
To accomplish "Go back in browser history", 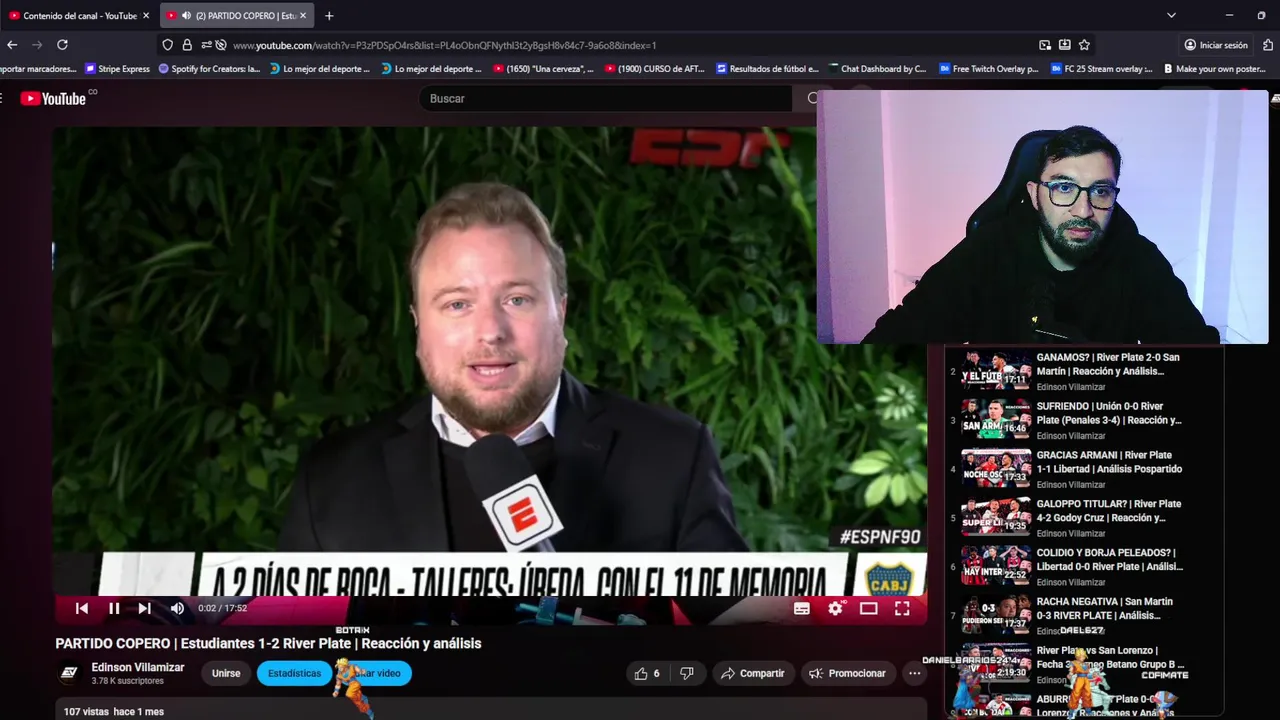I will click(12, 45).
